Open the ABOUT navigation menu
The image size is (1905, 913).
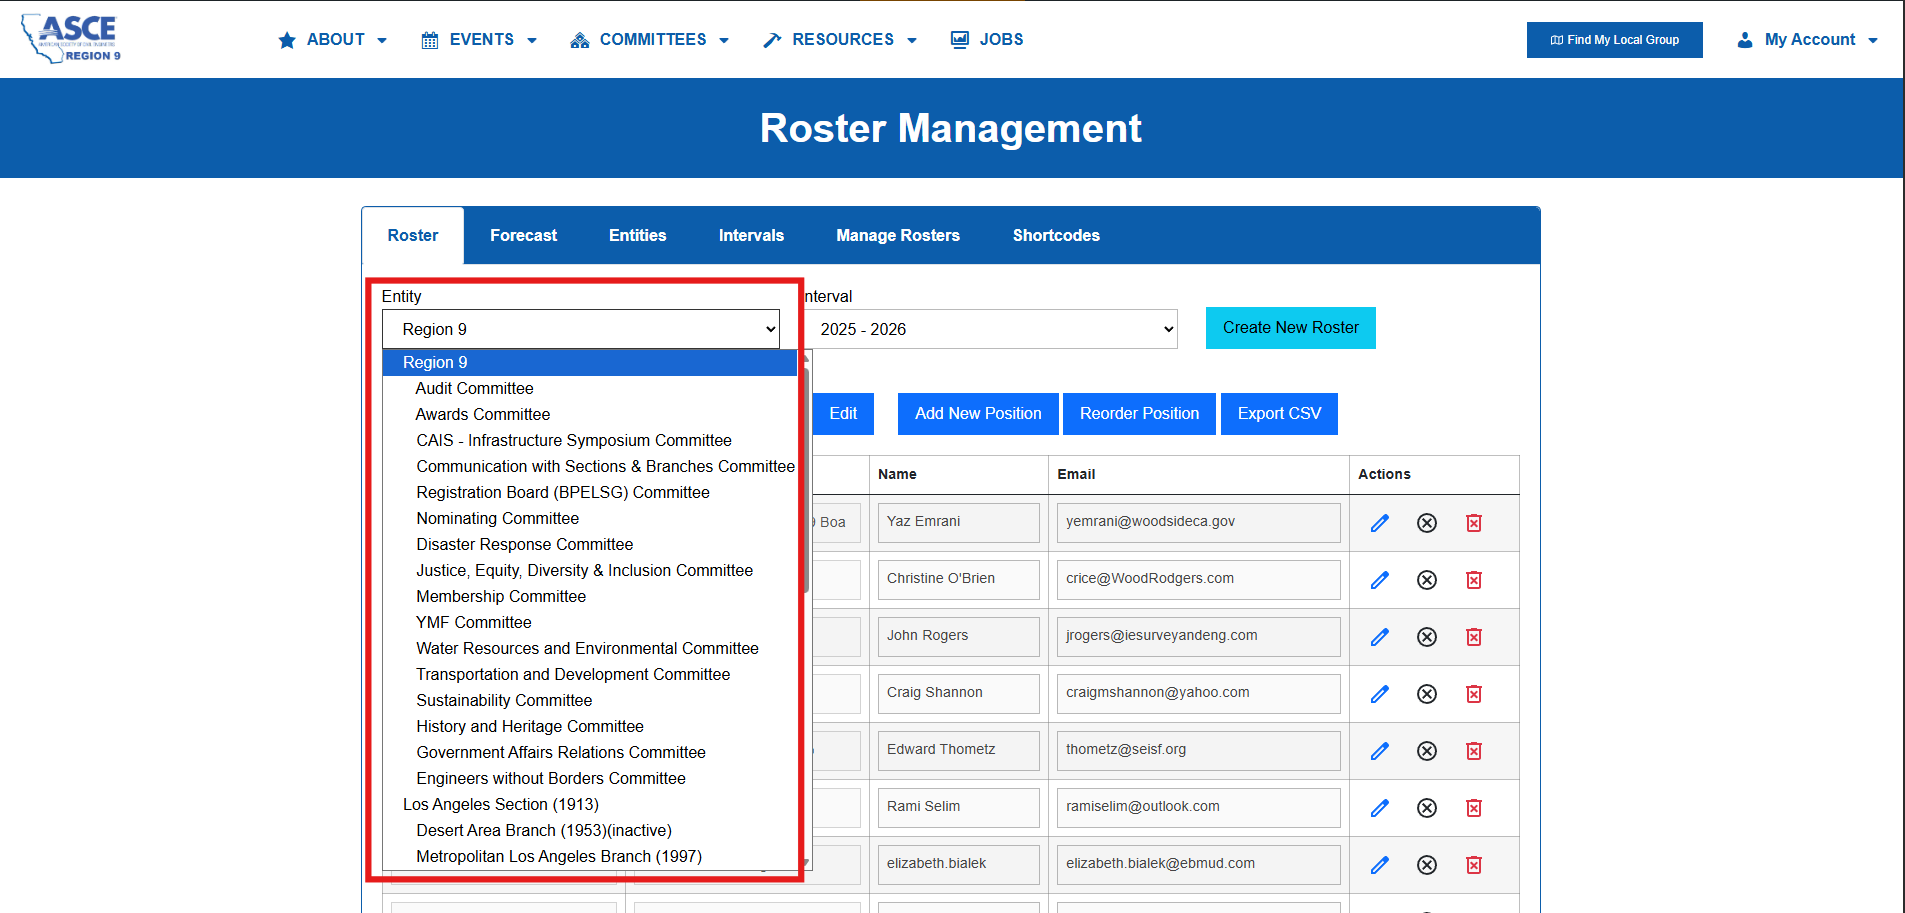(x=332, y=40)
